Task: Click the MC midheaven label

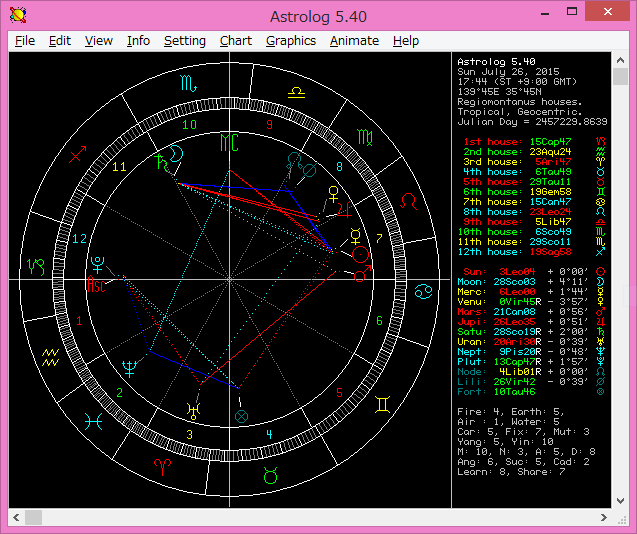Action: coord(229,143)
